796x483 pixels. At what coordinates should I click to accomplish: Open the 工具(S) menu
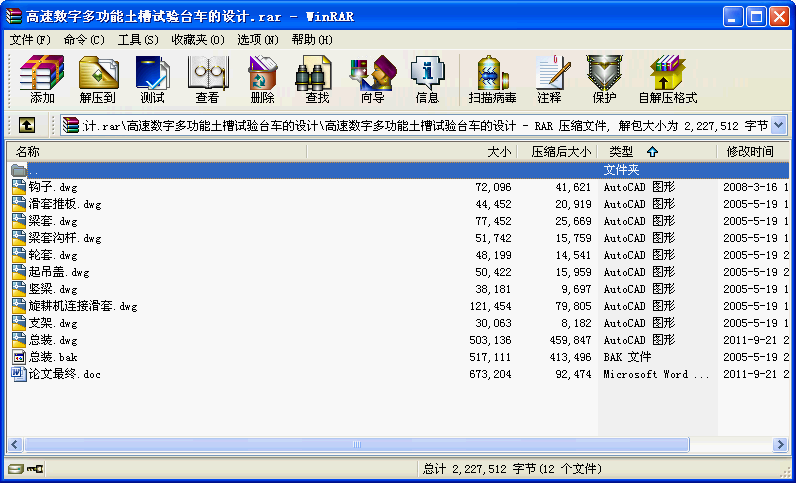(138, 40)
